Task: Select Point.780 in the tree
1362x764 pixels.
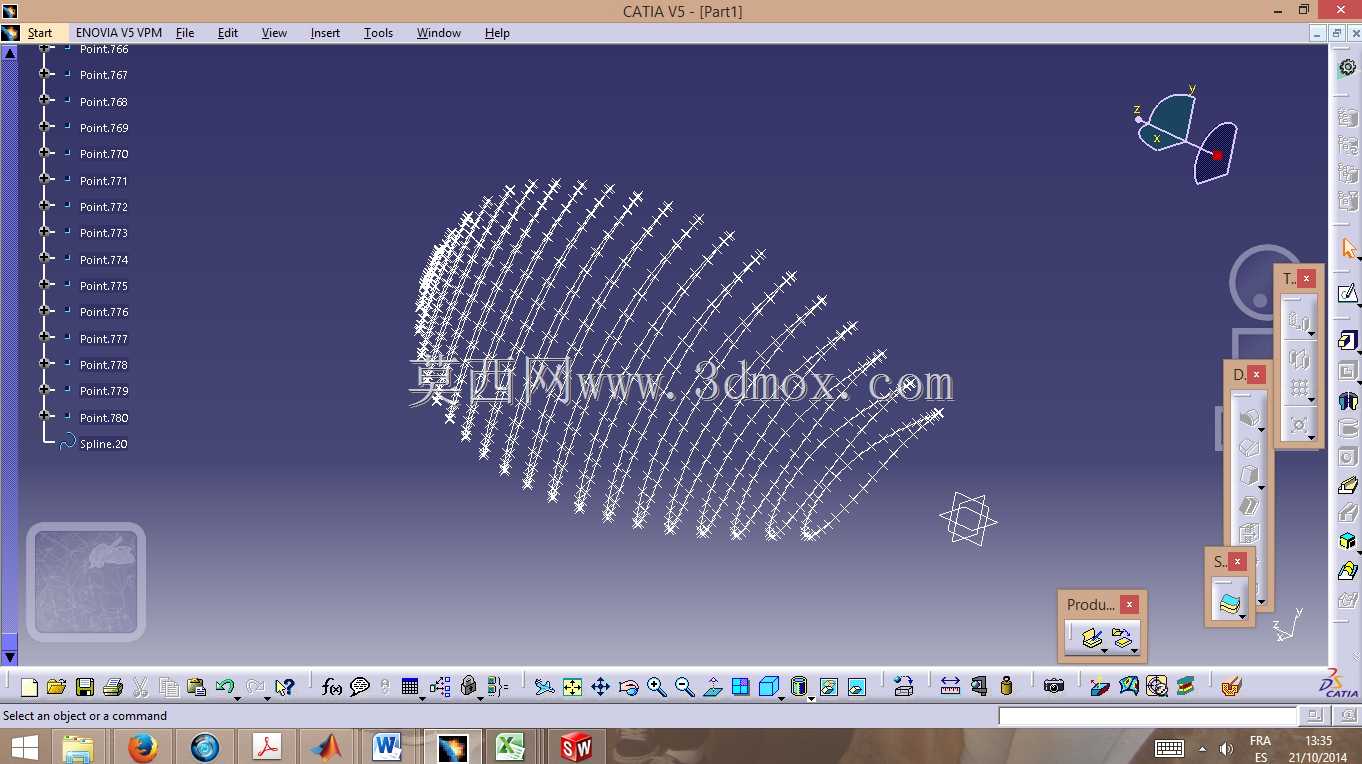Action: (104, 418)
